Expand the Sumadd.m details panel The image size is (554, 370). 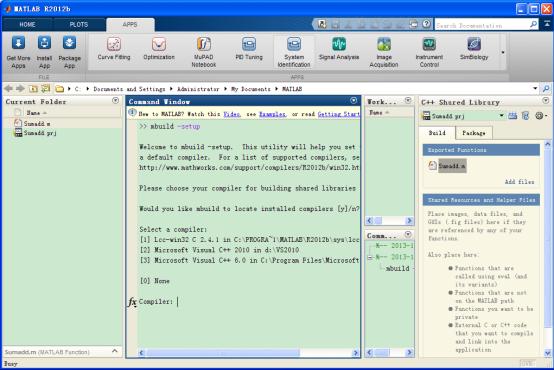point(114,351)
